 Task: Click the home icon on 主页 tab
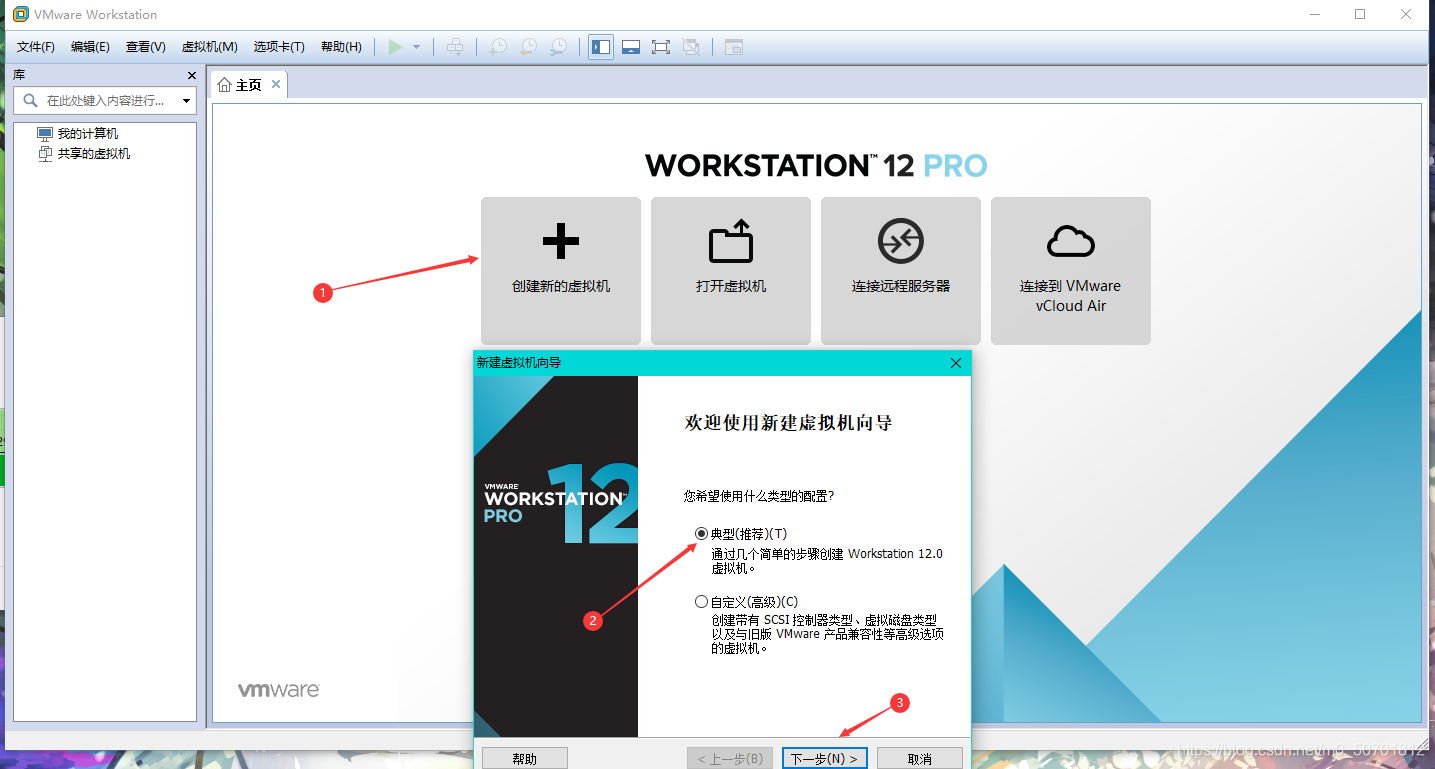224,85
